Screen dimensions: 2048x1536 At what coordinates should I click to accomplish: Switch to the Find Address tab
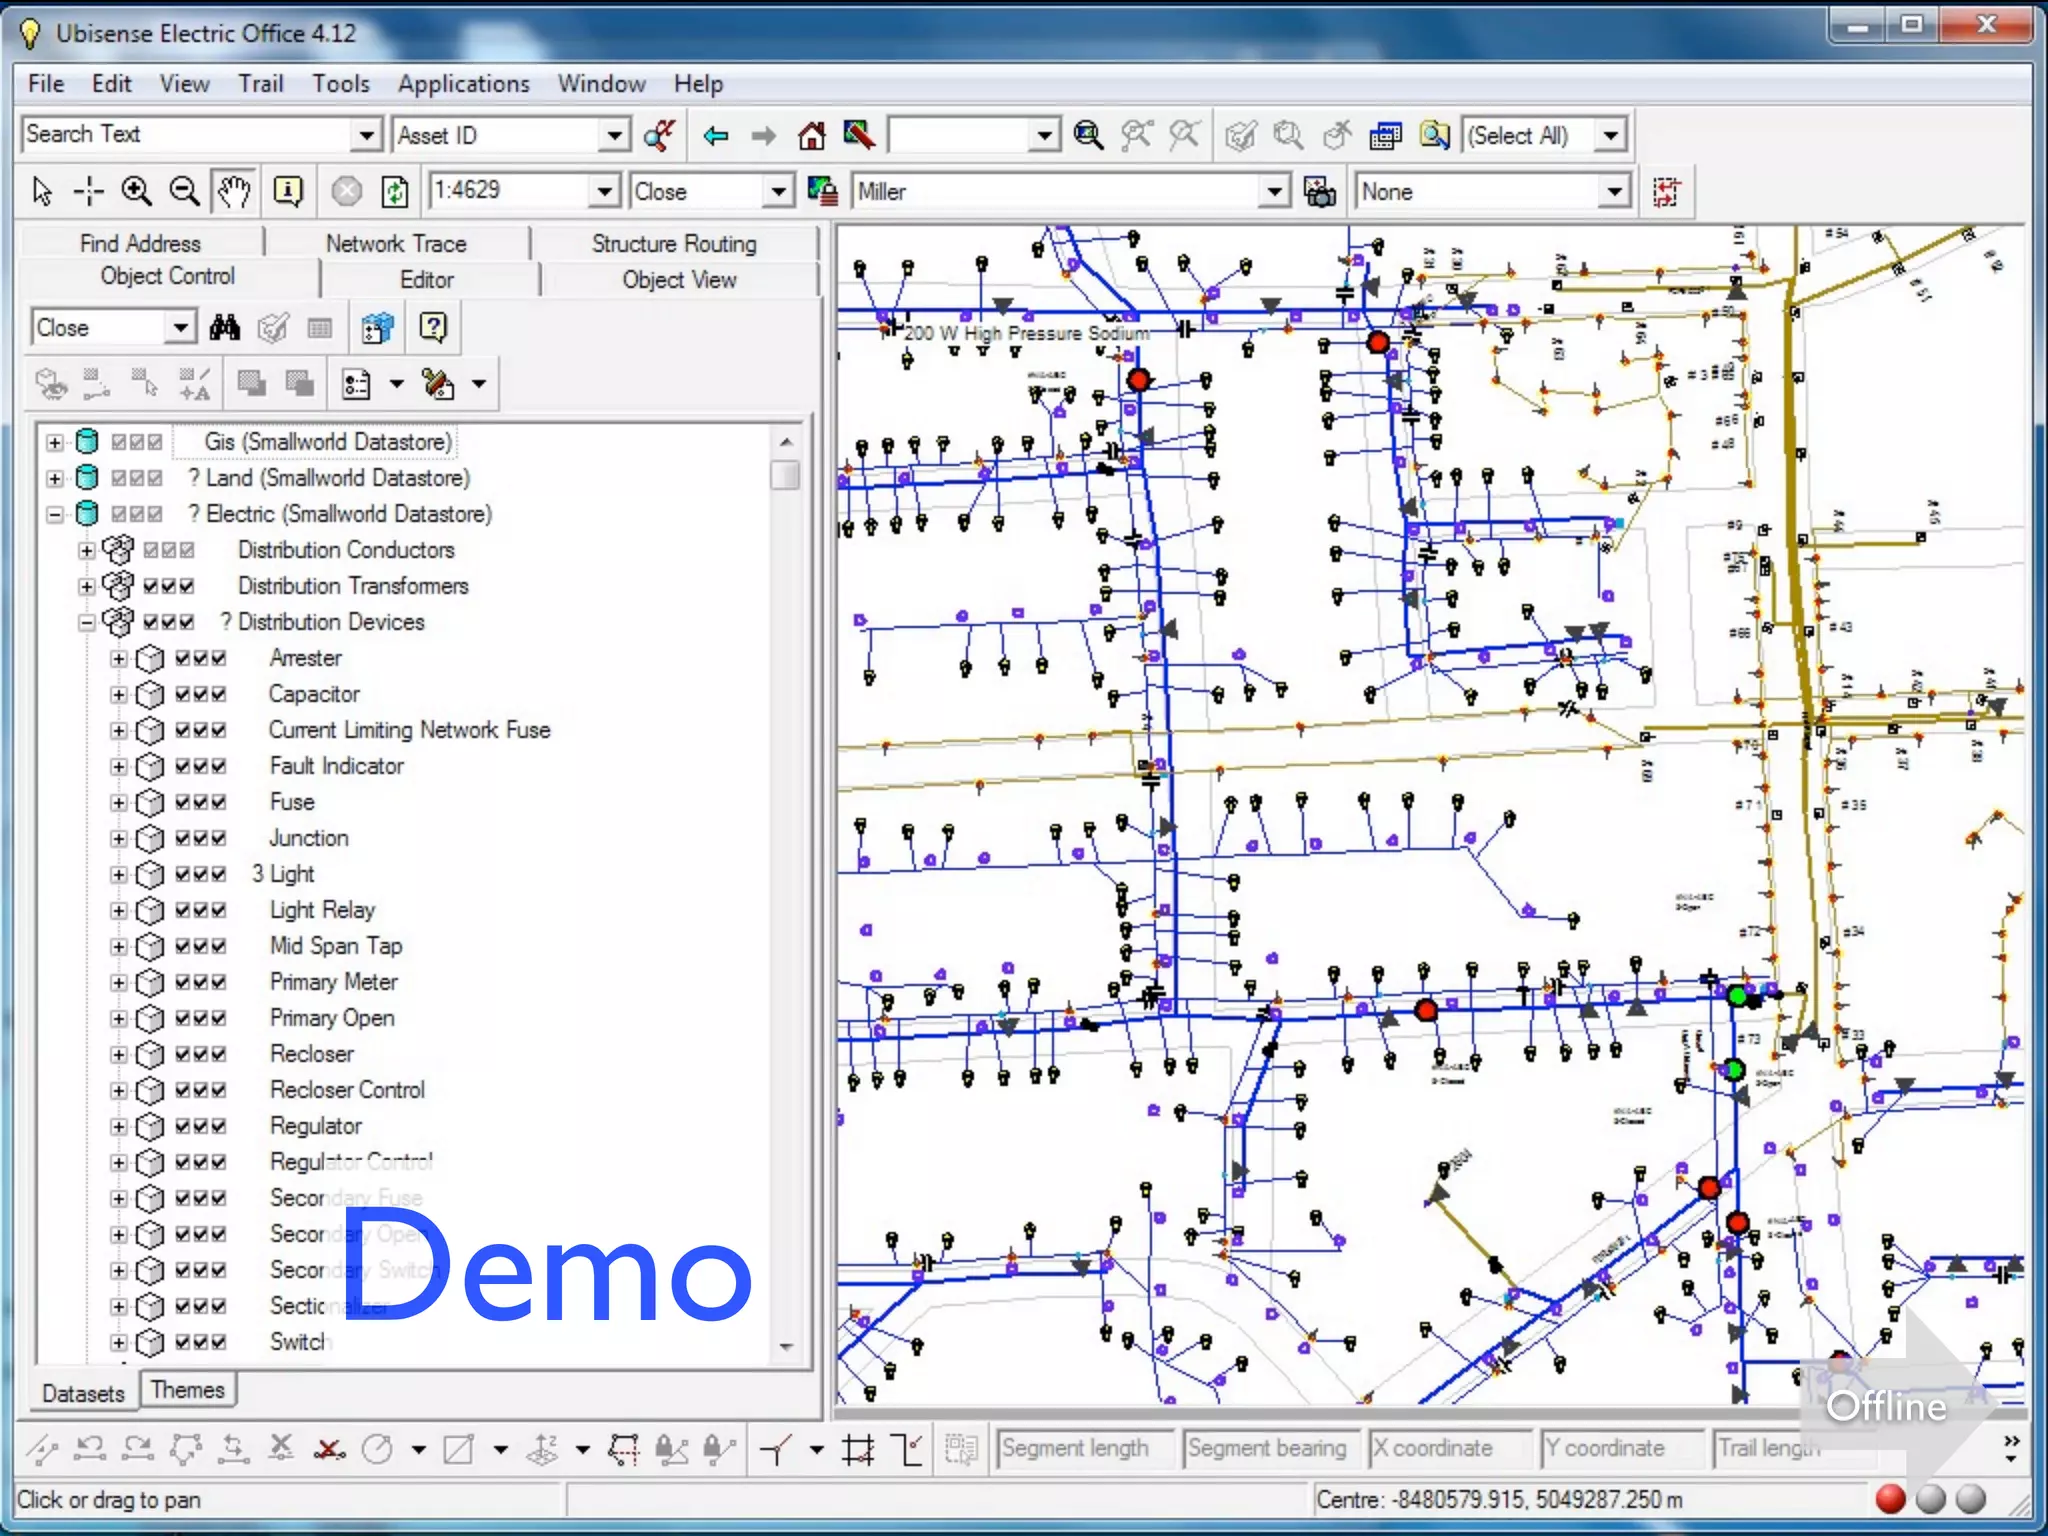pos(140,243)
